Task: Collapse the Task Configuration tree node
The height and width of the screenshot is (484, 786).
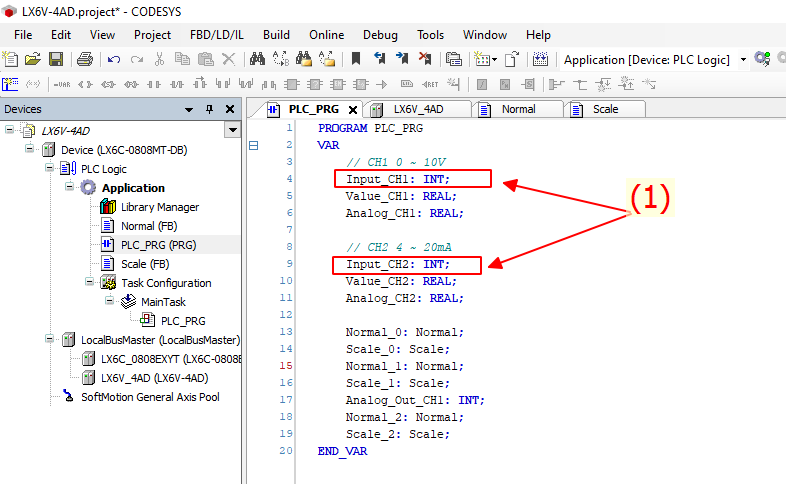Action: point(89,283)
